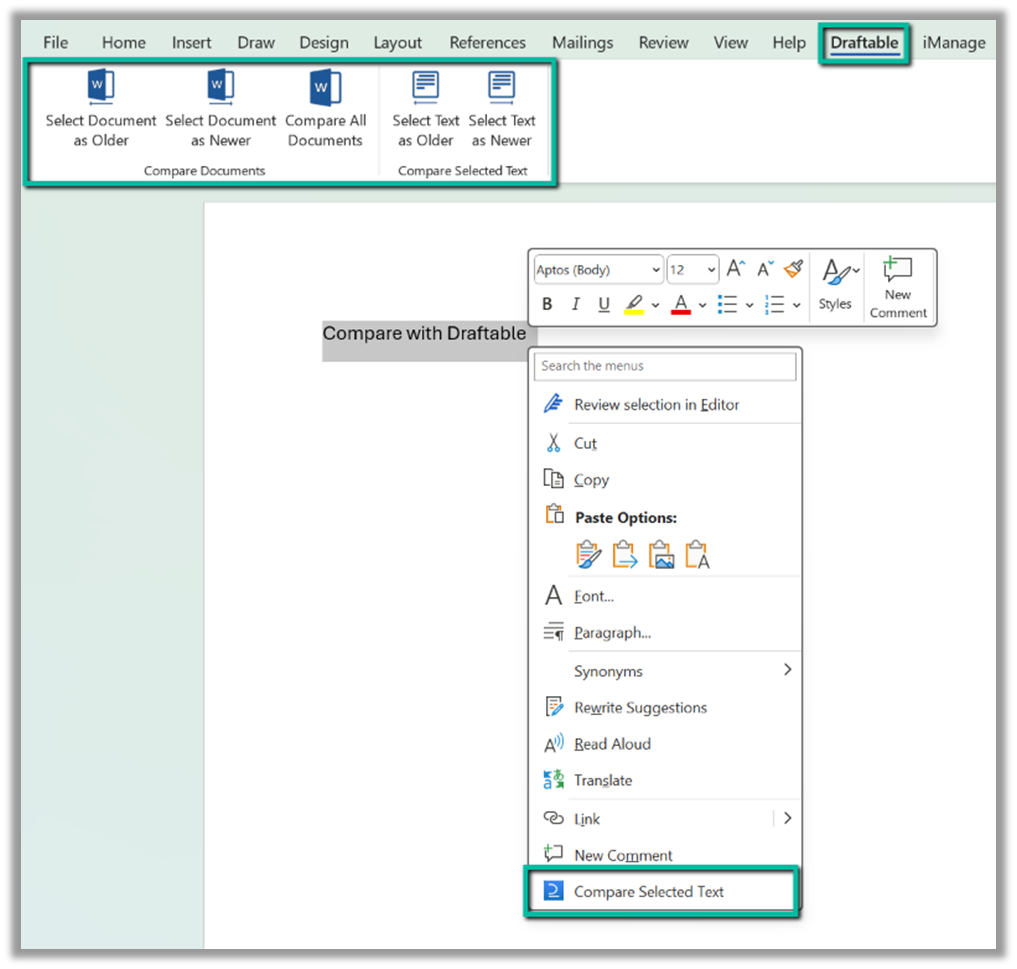Select Document as Newer in Draftable ribbon

tap(220, 110)
